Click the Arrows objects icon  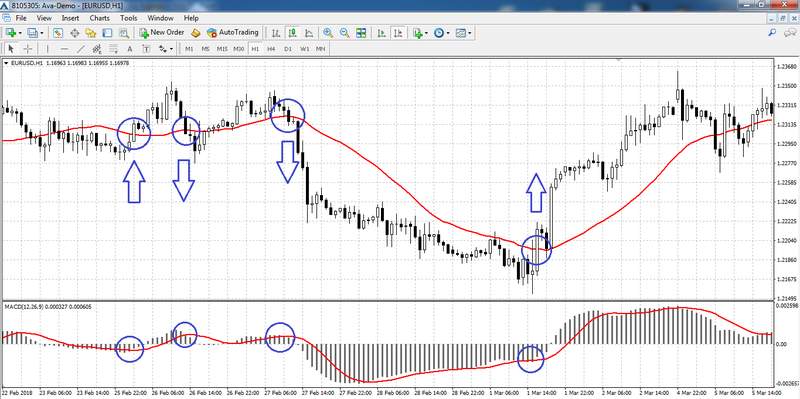(163, 49)
